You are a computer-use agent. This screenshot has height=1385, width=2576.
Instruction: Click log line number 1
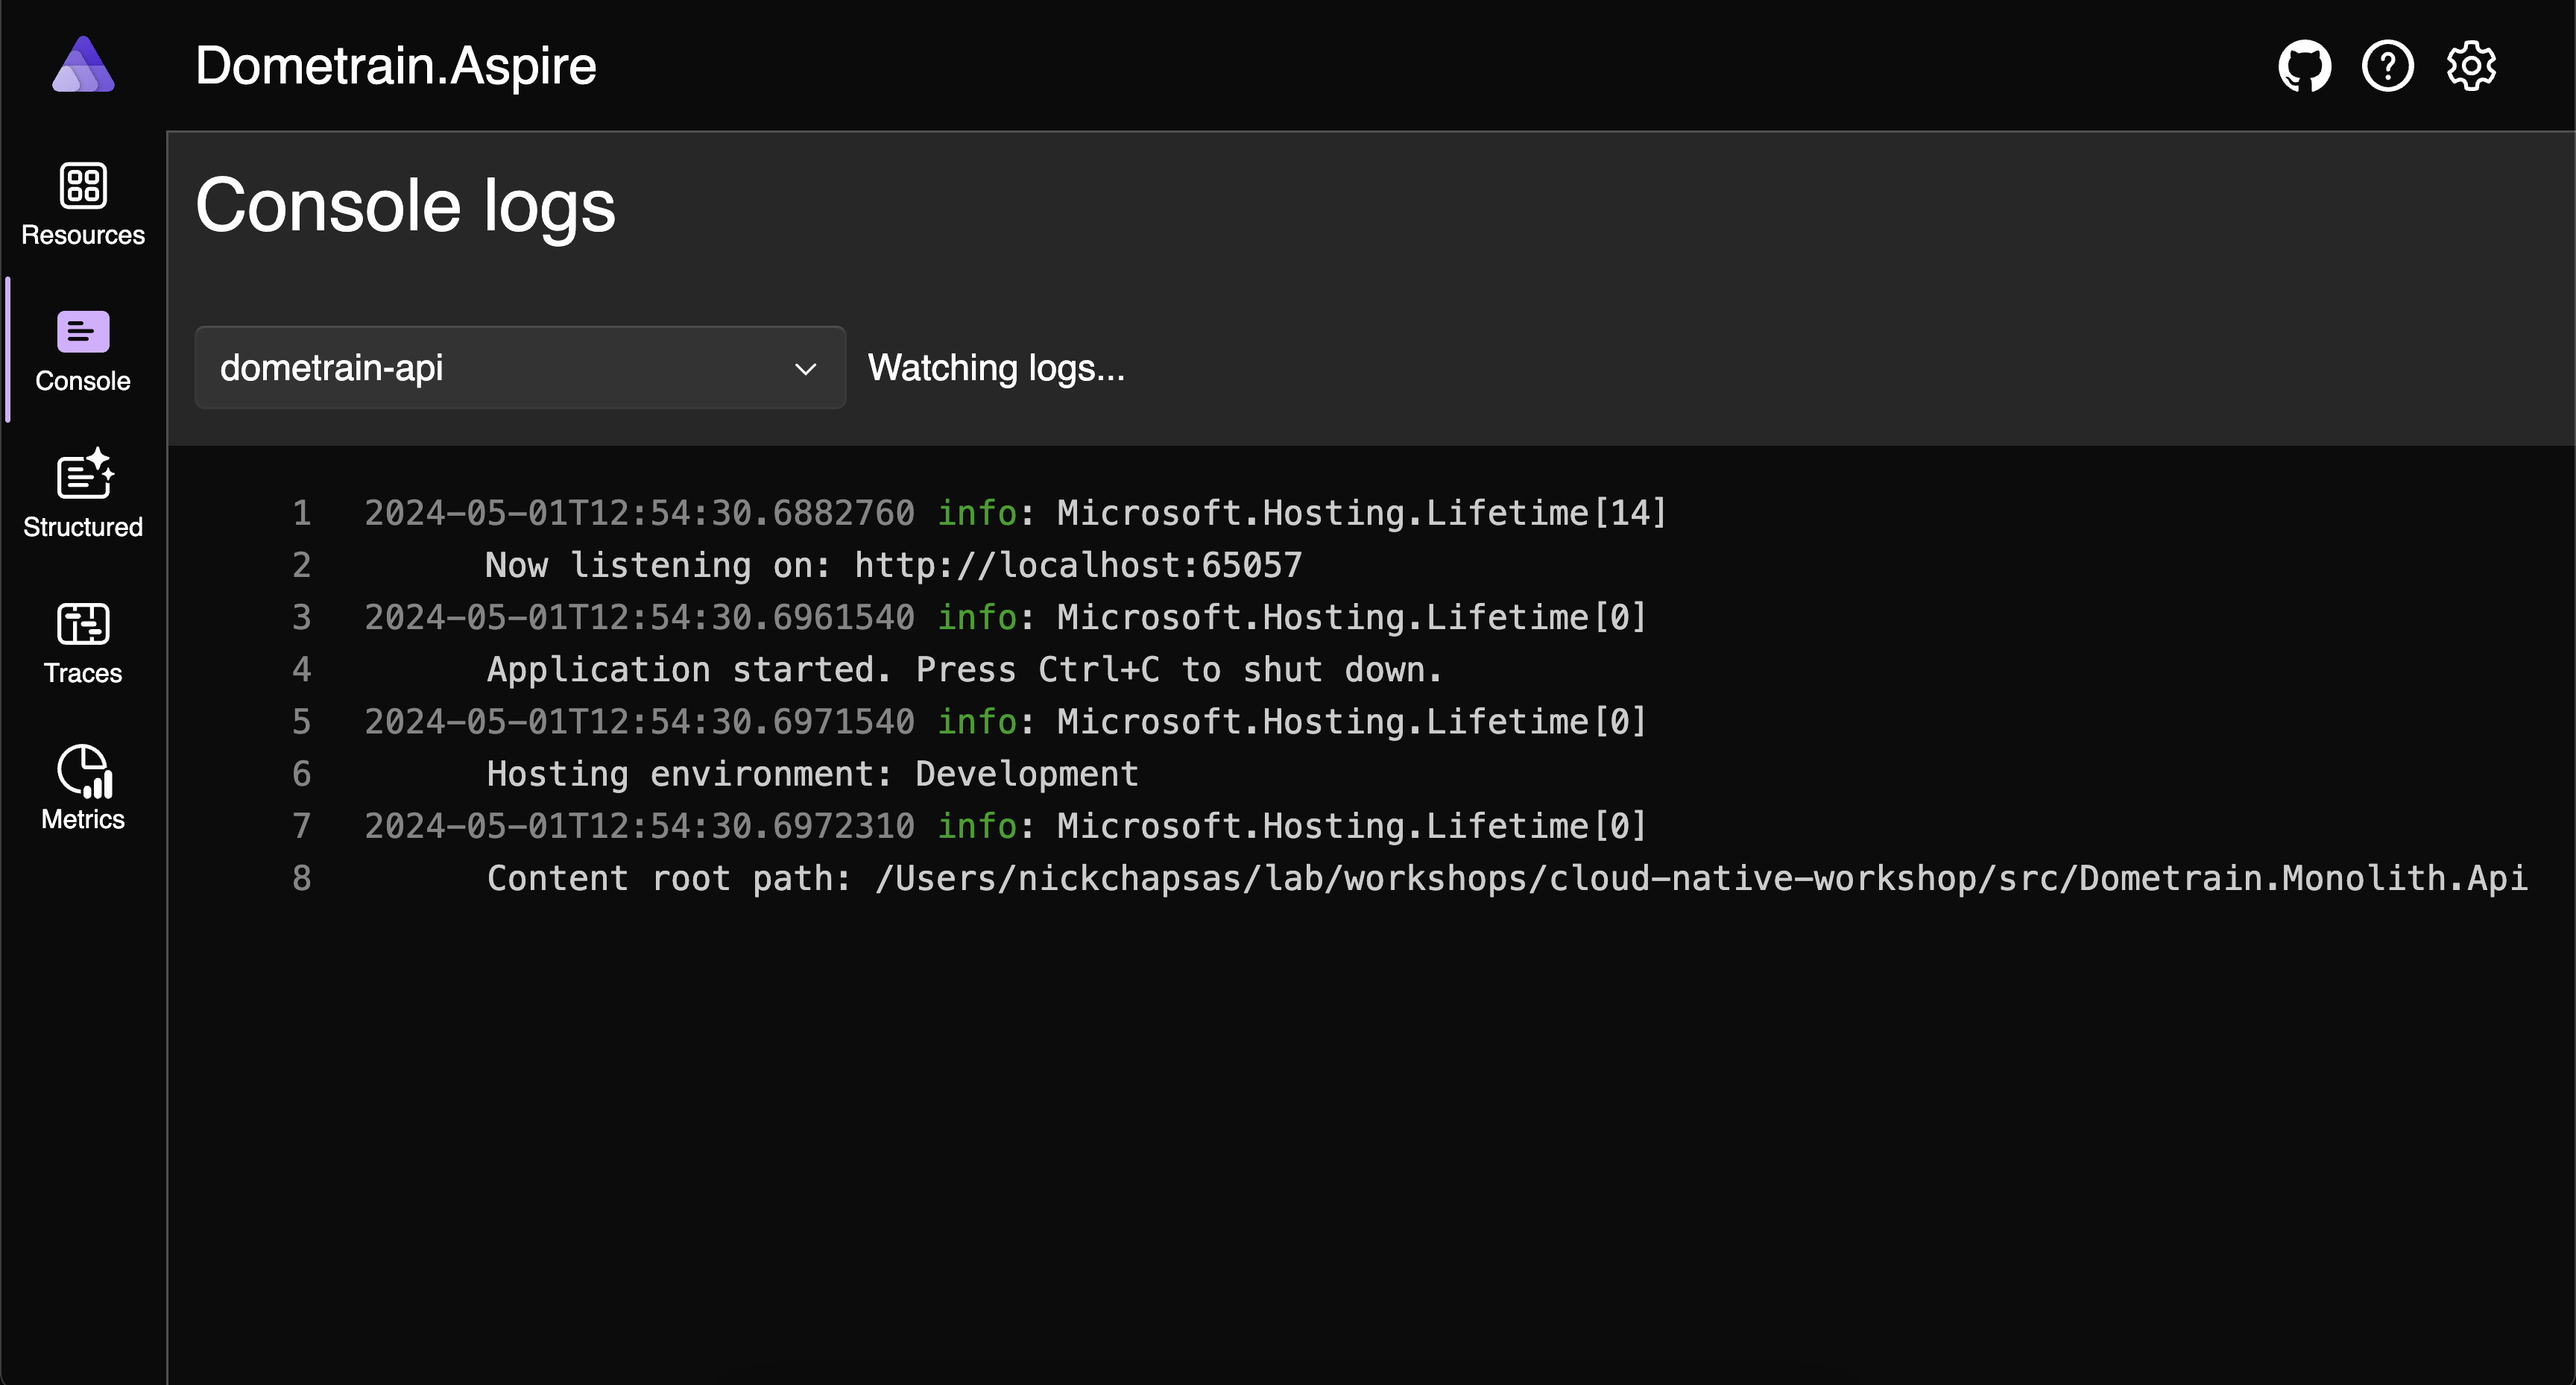click(301, 513)
